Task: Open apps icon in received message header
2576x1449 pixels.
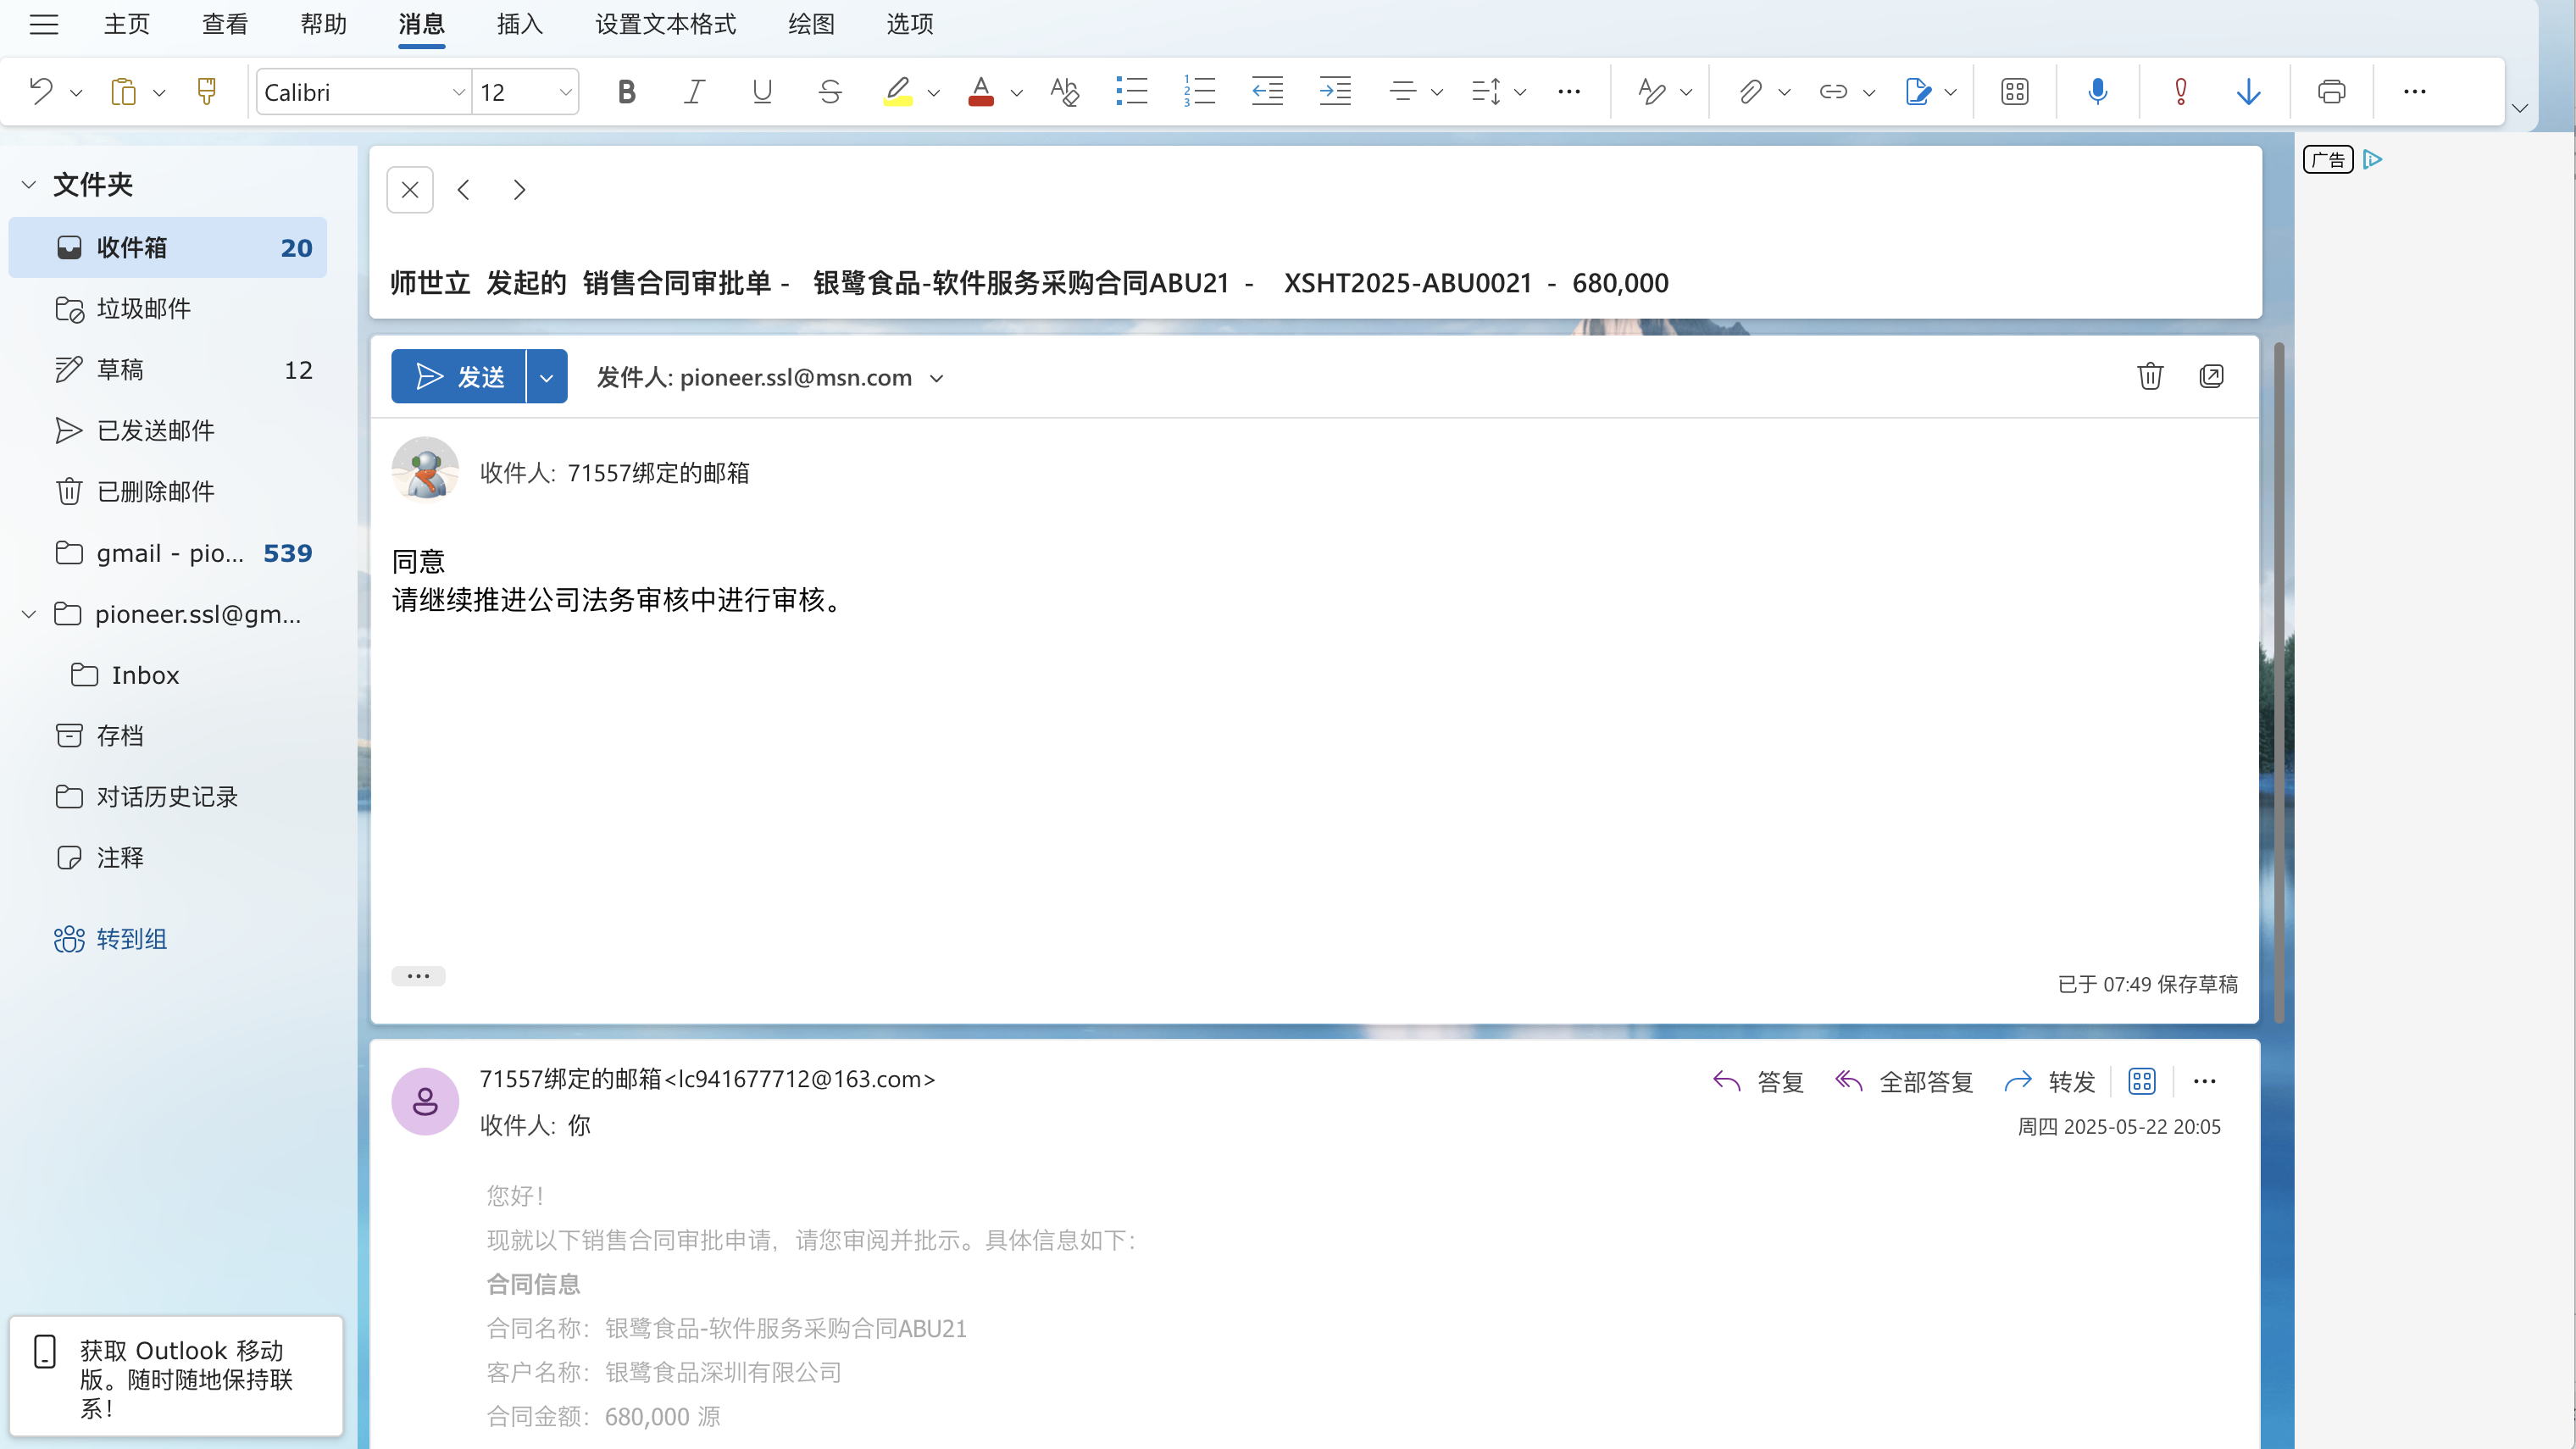Action: (2142, 1081)
